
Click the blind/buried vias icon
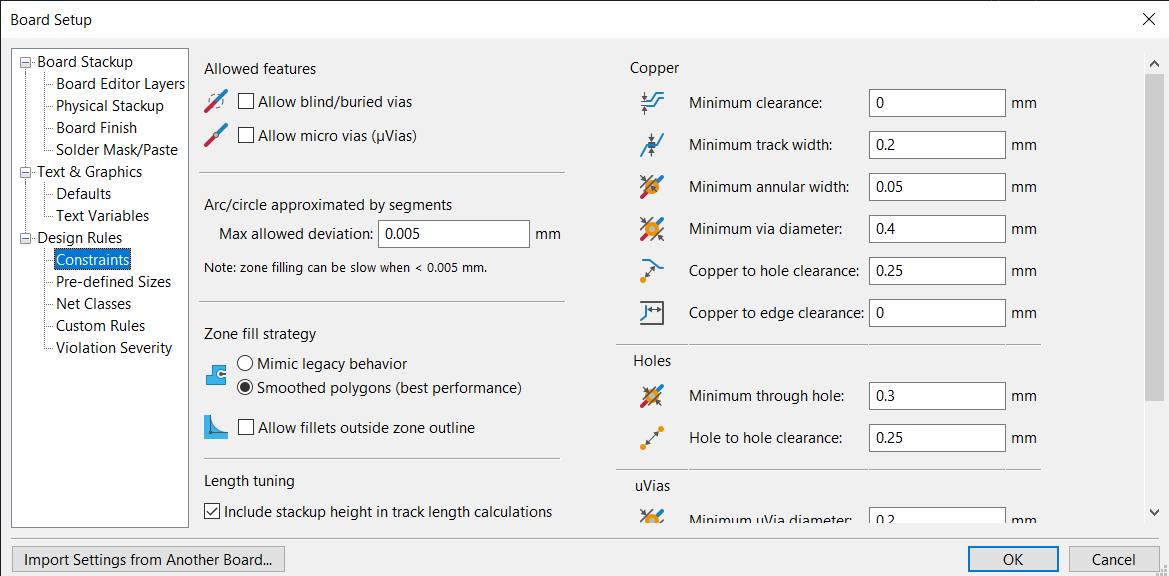tap(216, 101)
